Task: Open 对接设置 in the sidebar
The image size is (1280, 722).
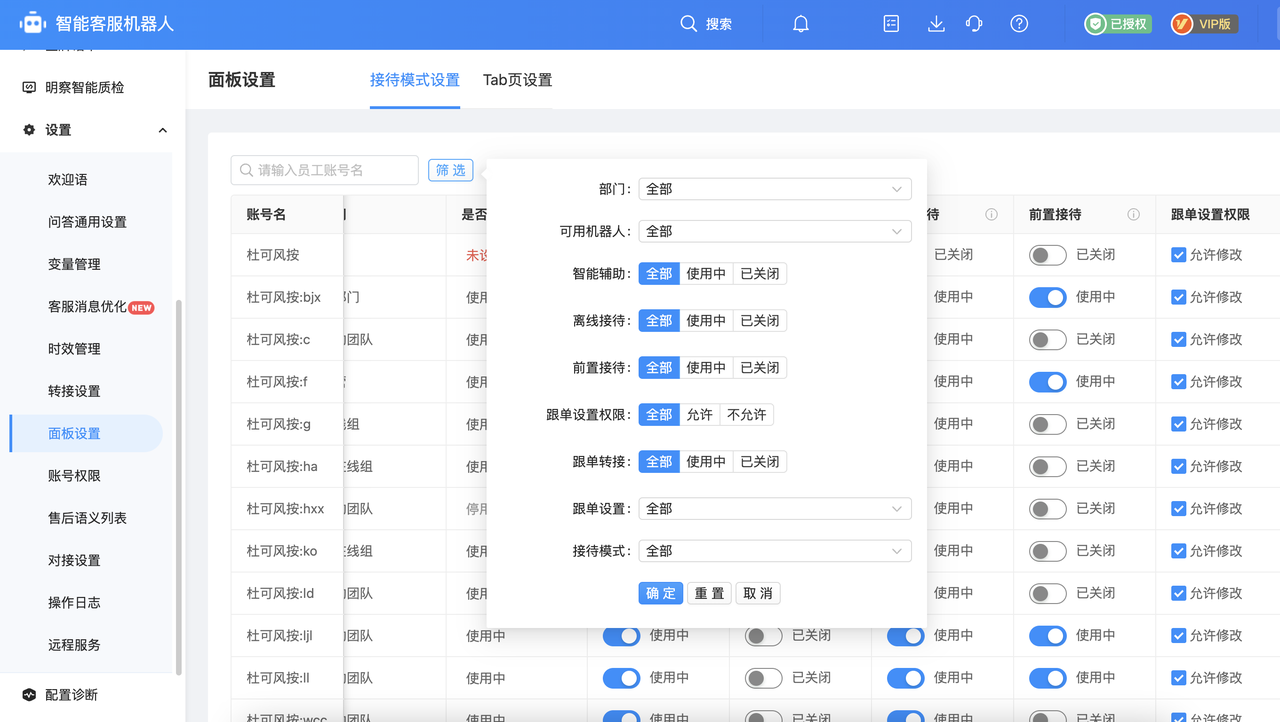Action: (x=74, y=560)
